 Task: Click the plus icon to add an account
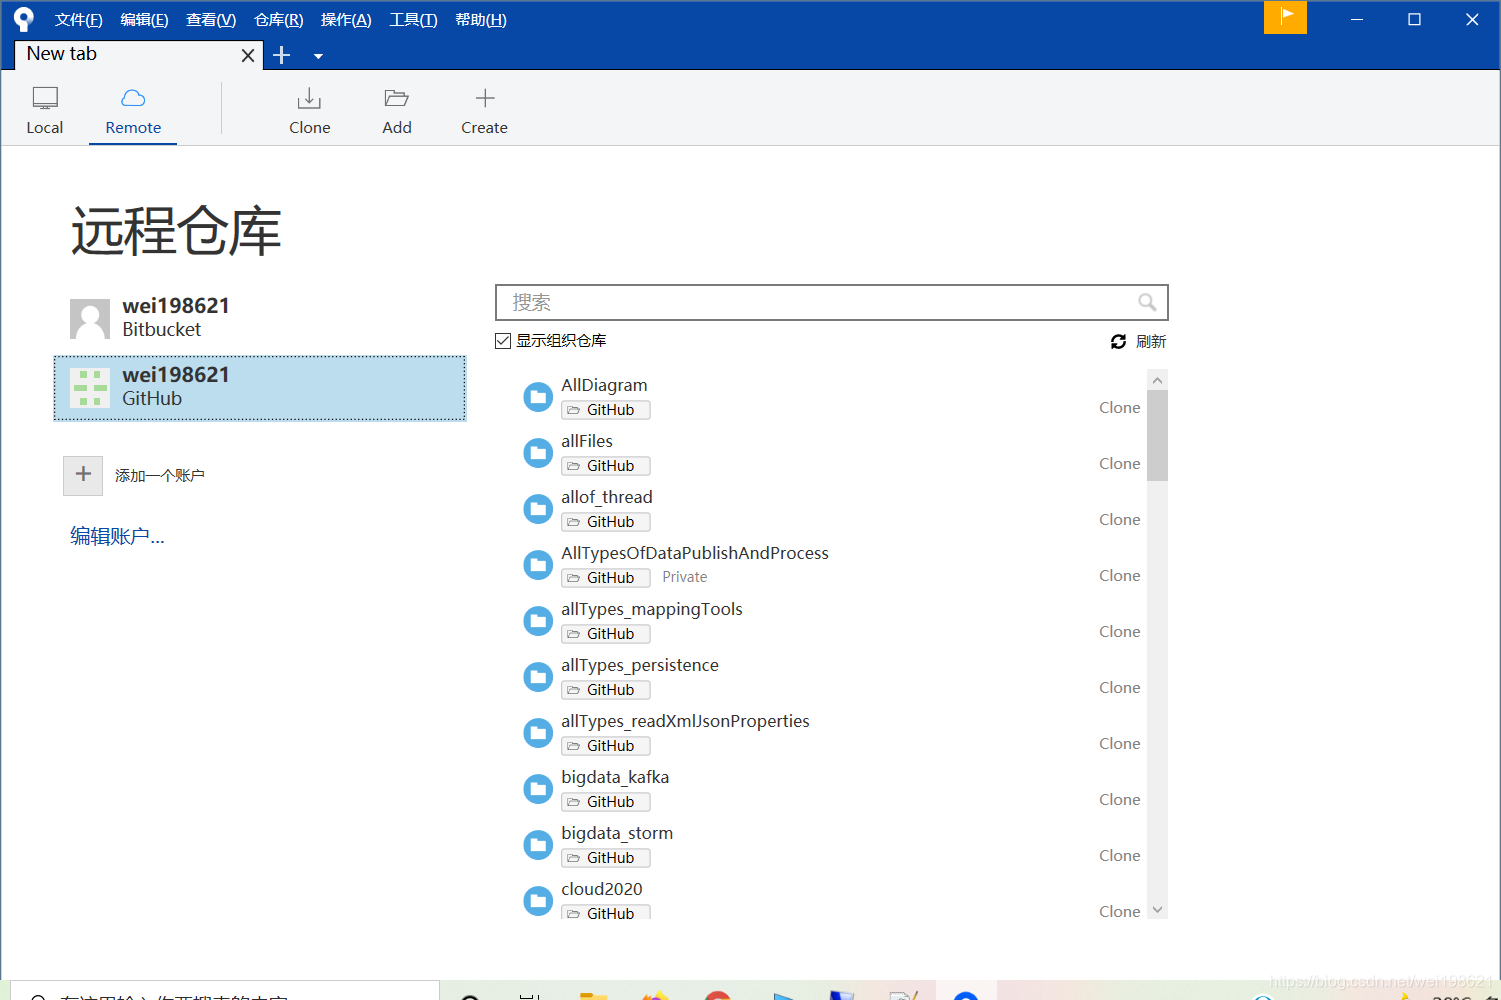pos(83,476)
